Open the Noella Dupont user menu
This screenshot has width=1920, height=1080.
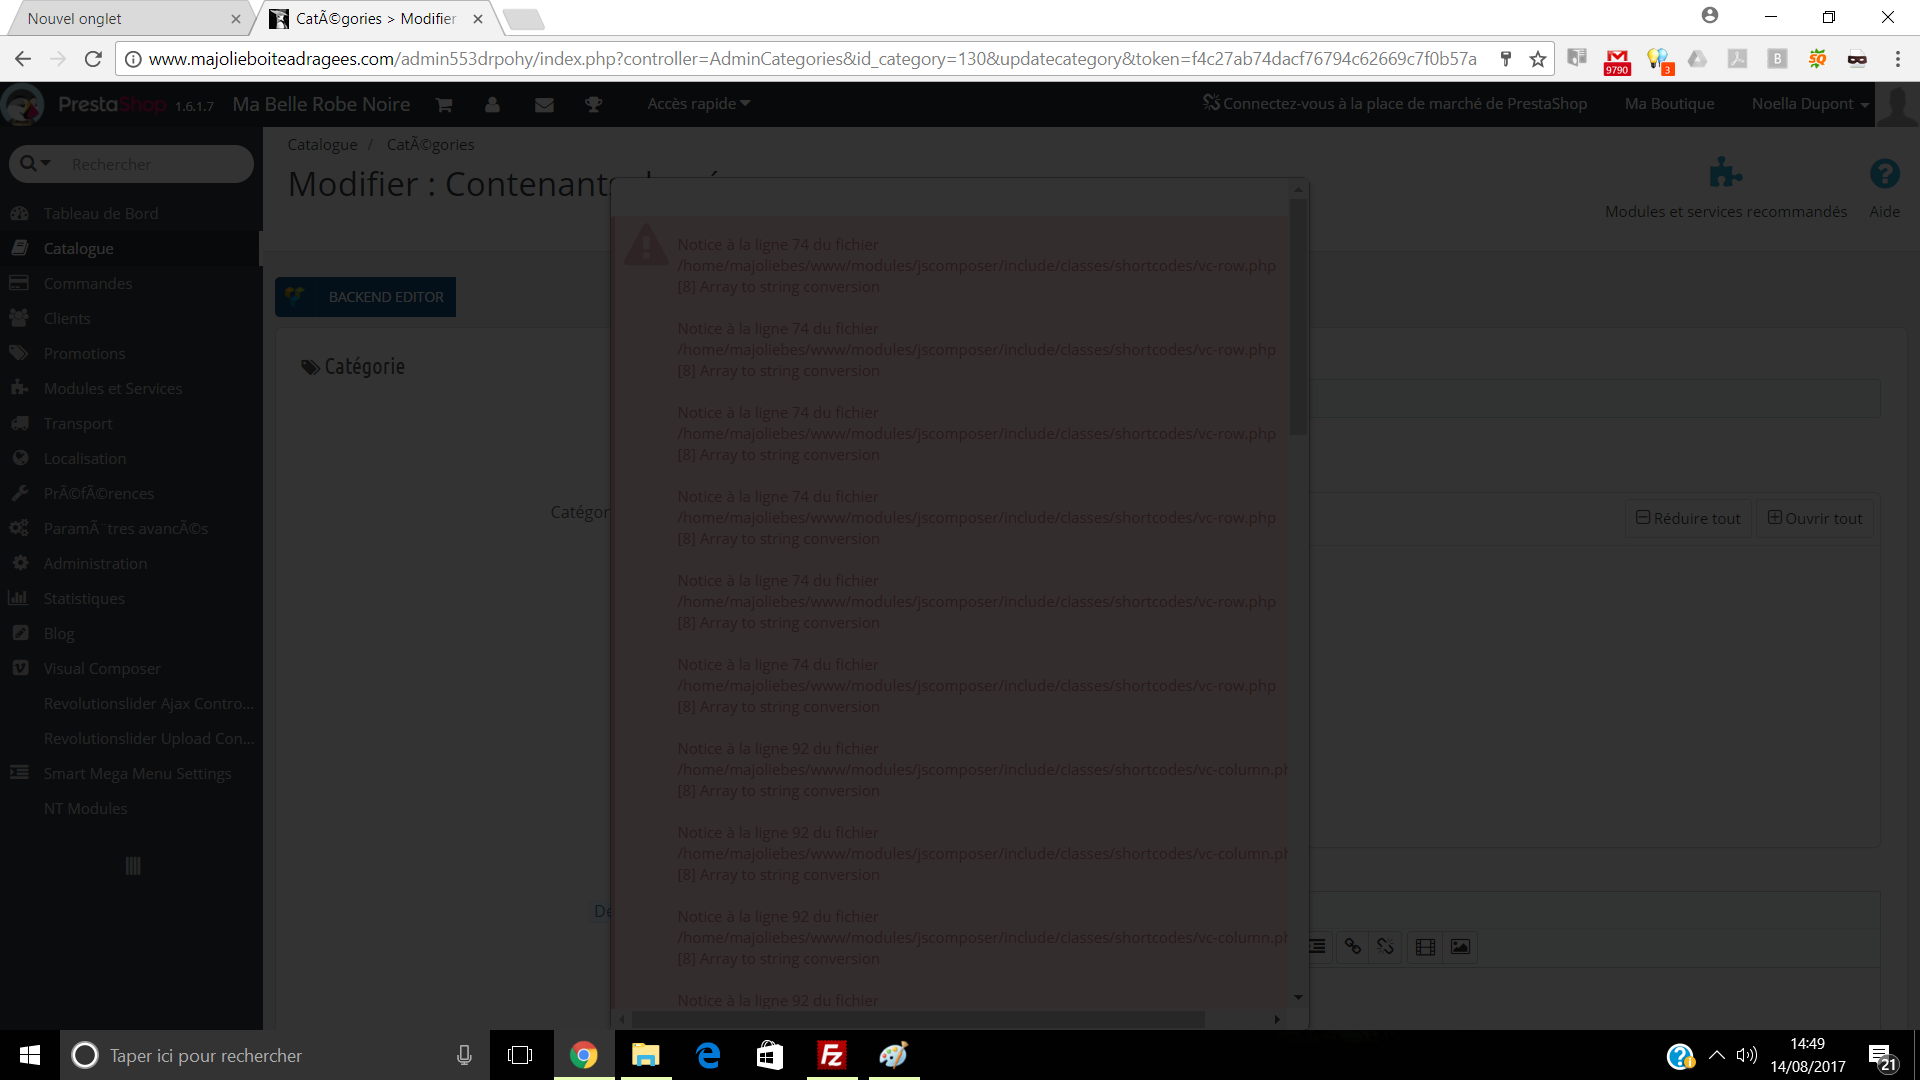[x=1809, y=104]
